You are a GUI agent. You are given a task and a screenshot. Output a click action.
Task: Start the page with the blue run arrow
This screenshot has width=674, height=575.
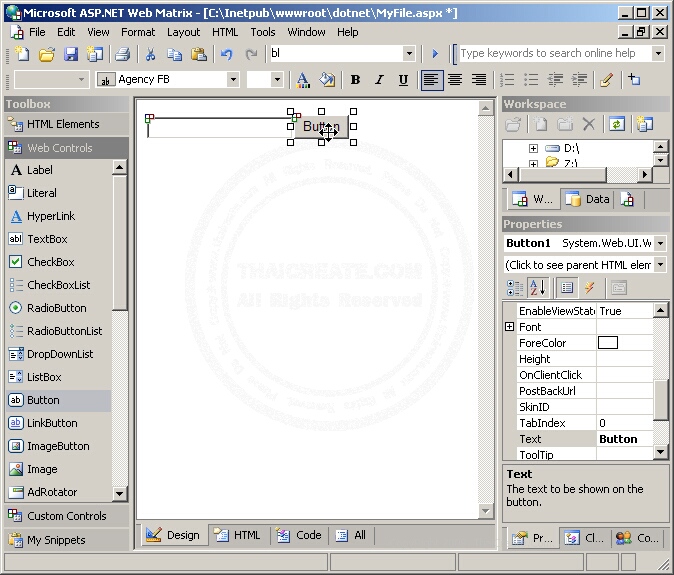click(435, 54)
